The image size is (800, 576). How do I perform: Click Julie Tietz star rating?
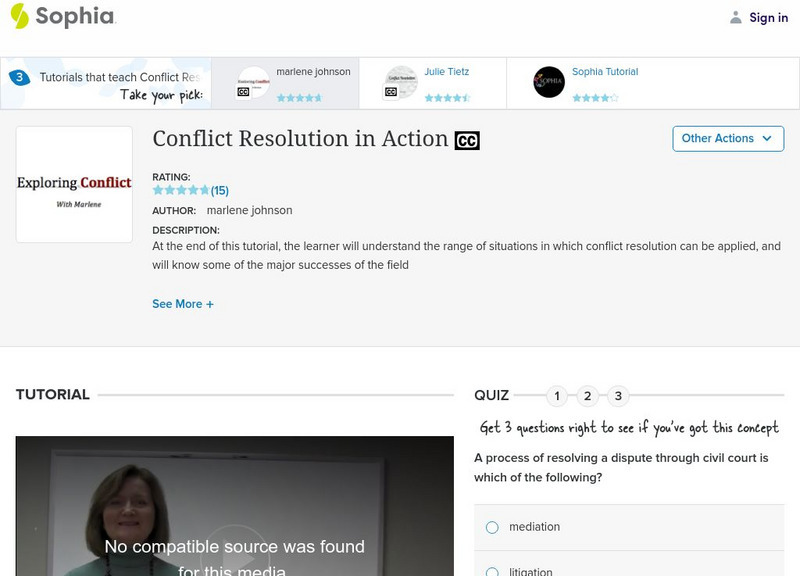click(x=447, y=97)
